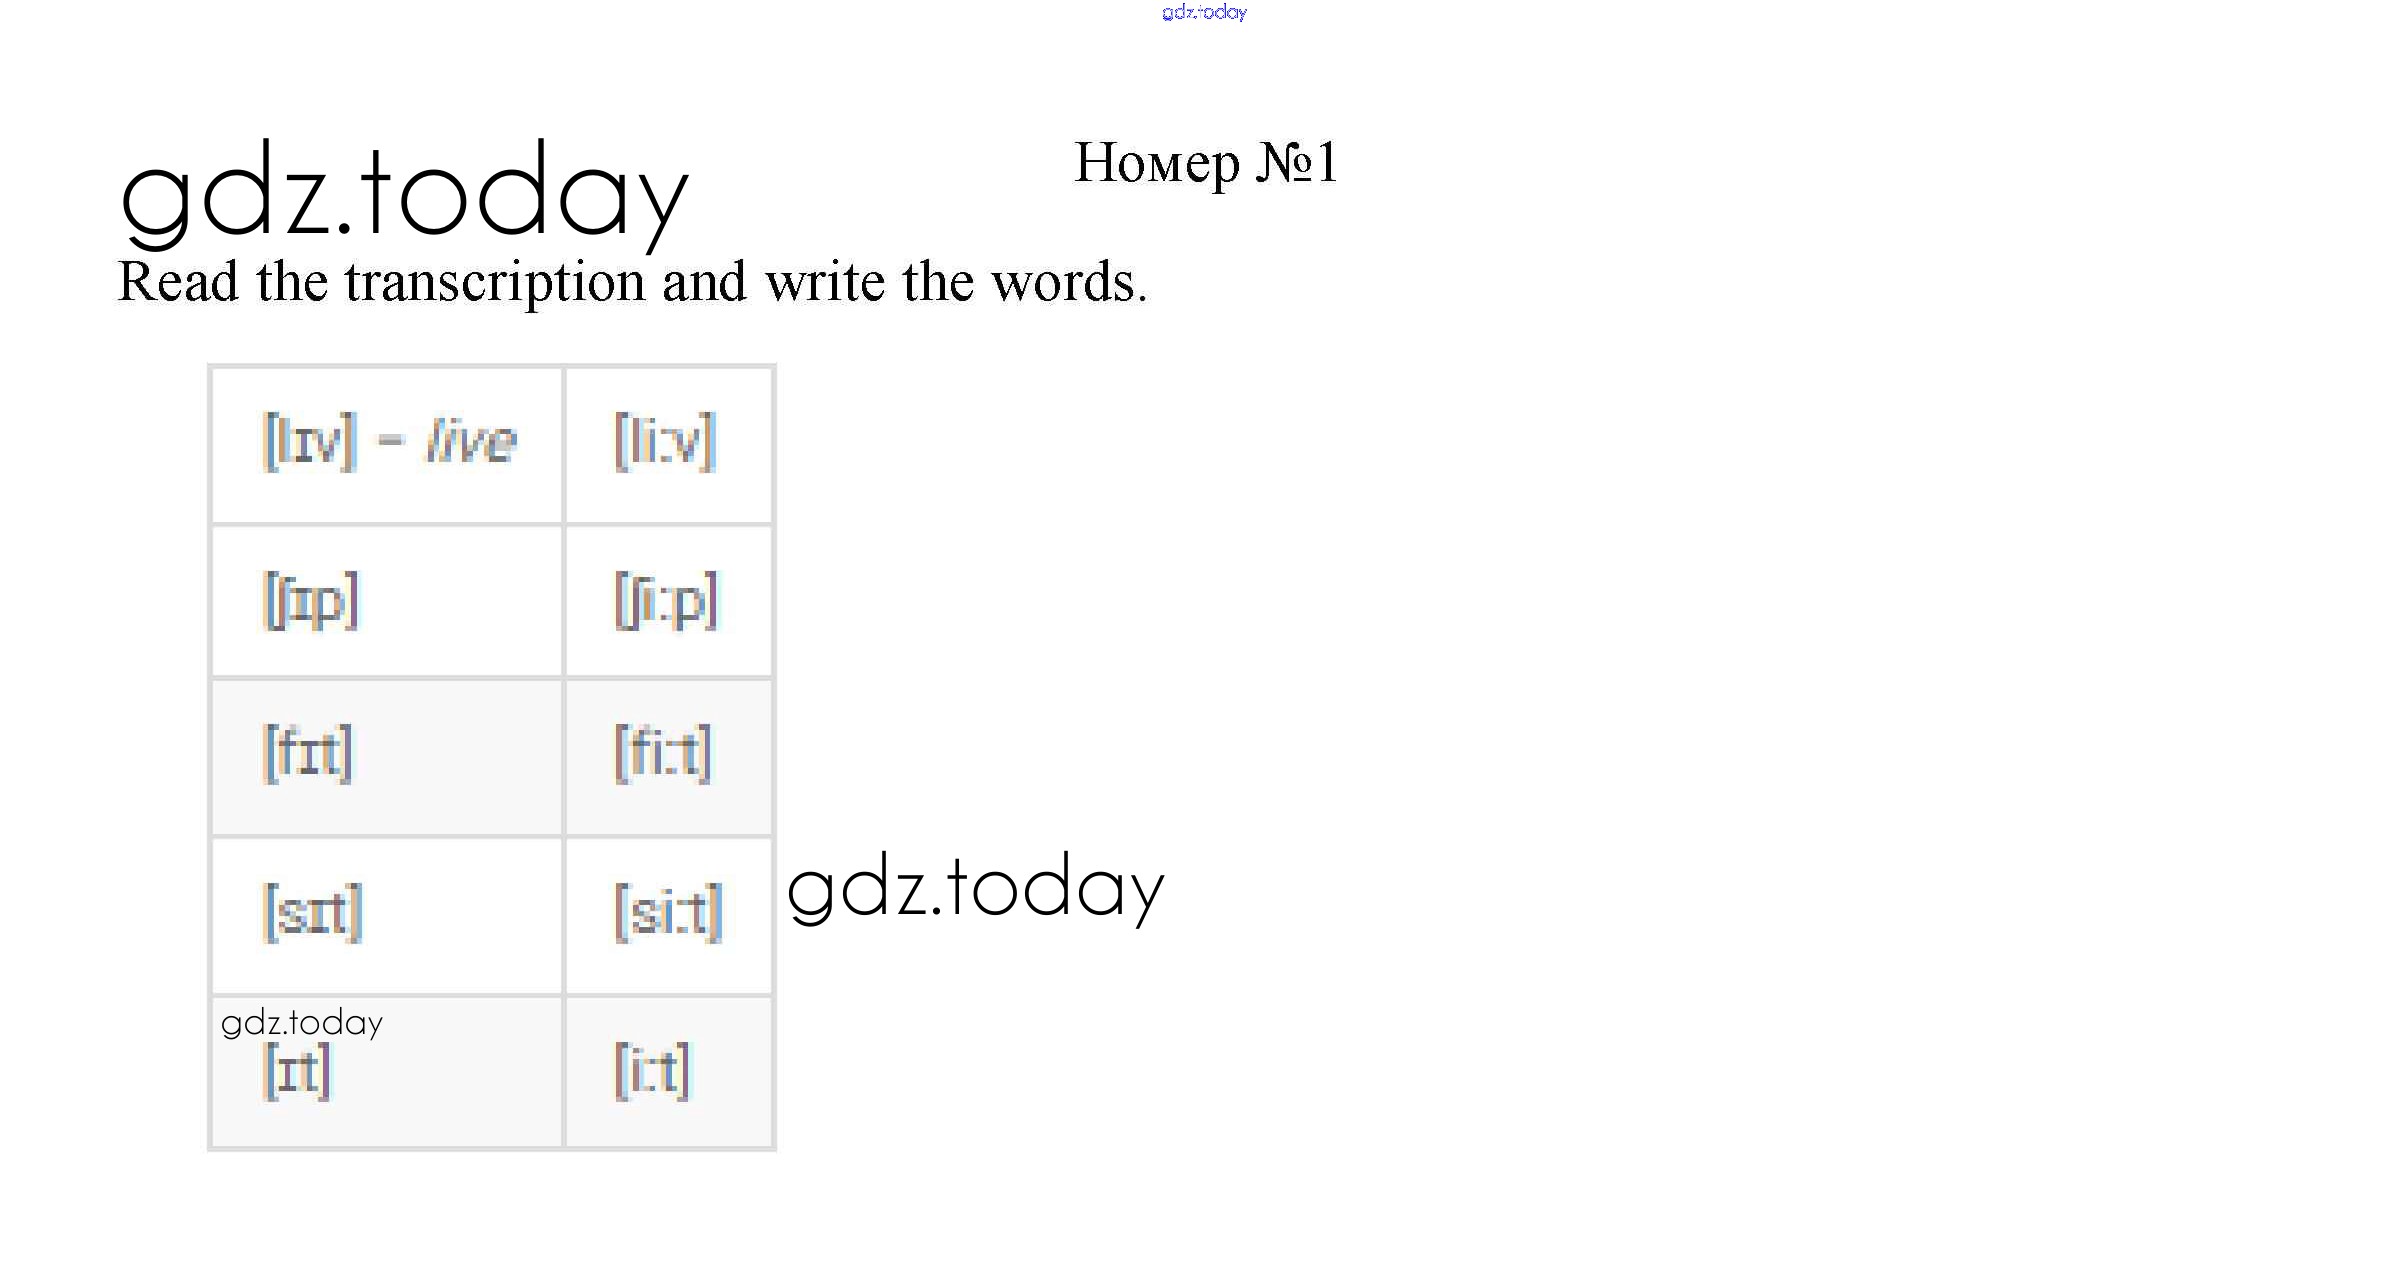
Task: Select the [lɪv] transcription in the first row
Action: 309,441
